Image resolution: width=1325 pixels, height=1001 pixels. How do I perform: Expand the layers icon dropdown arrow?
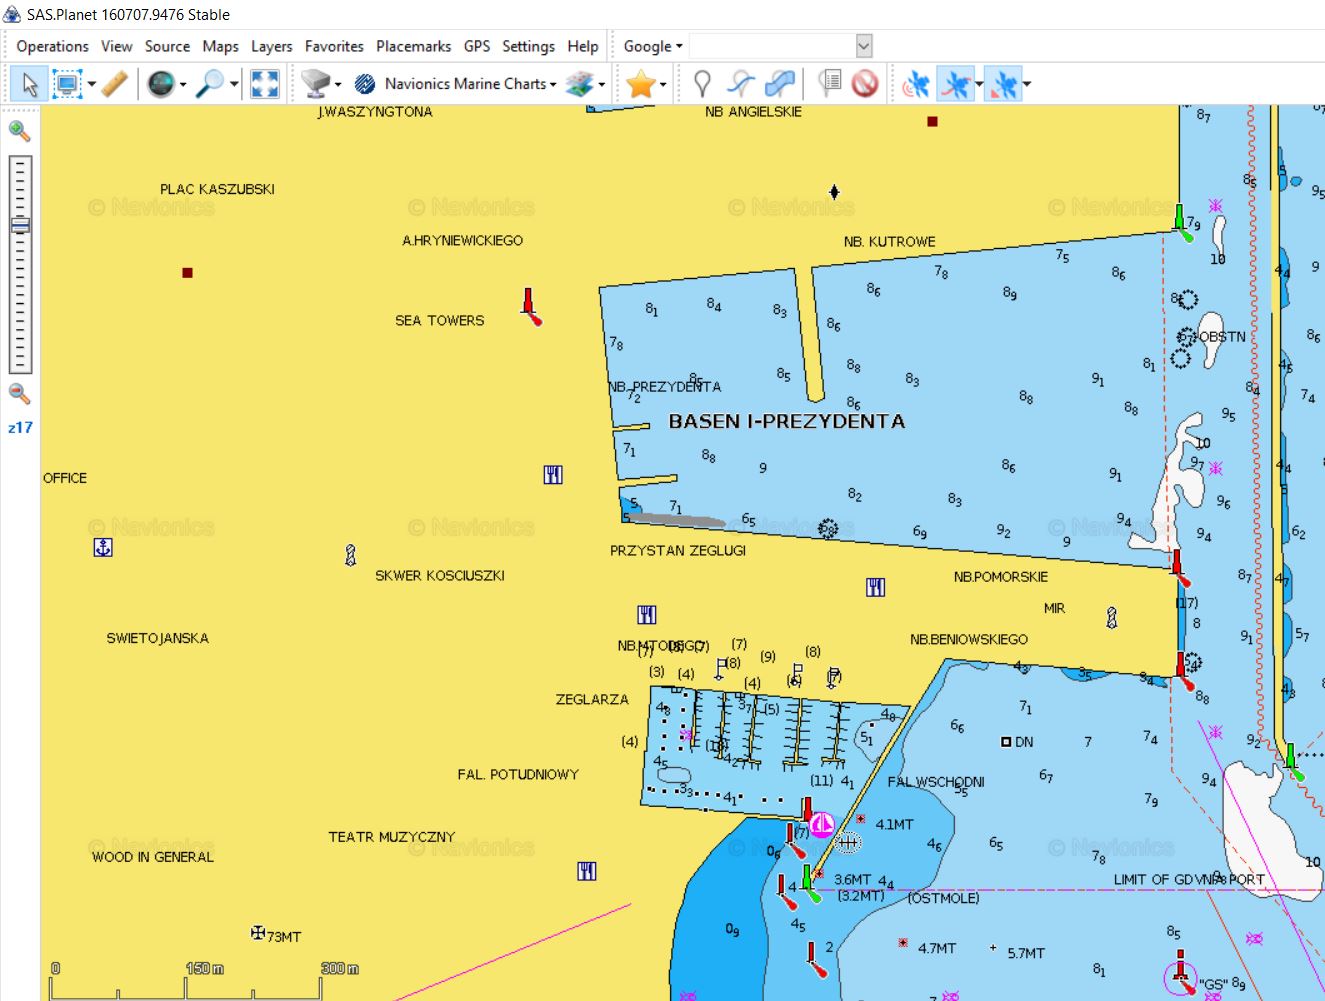point(602,84)
